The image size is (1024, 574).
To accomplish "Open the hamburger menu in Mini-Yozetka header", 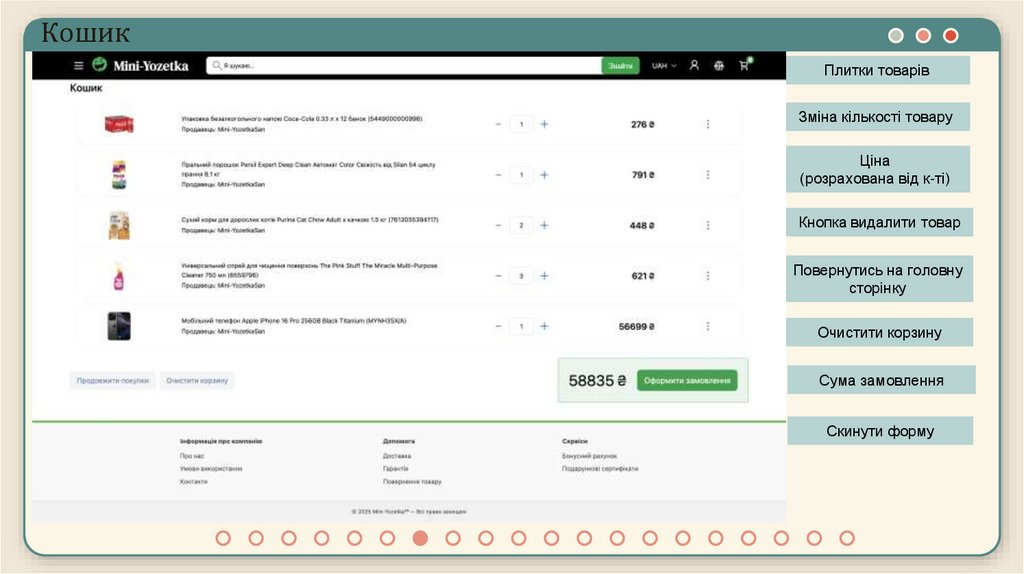I will tap(78, 65).
